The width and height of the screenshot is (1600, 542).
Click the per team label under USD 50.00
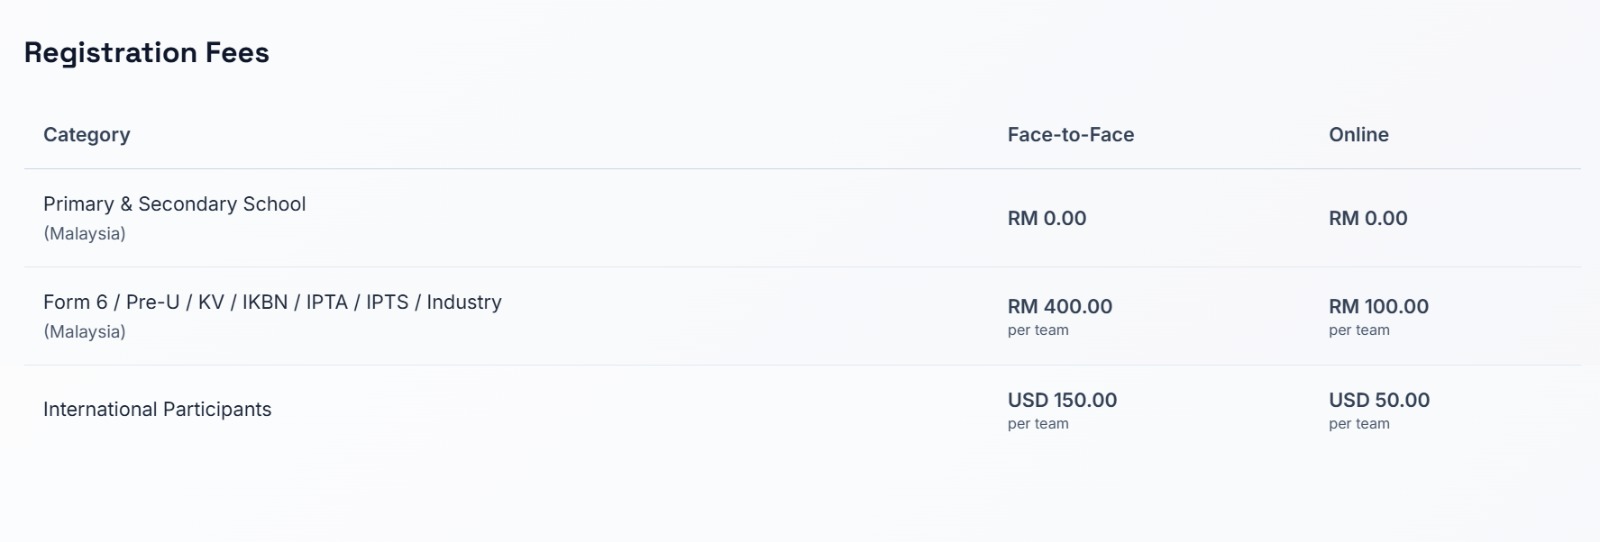[1358, 424]
